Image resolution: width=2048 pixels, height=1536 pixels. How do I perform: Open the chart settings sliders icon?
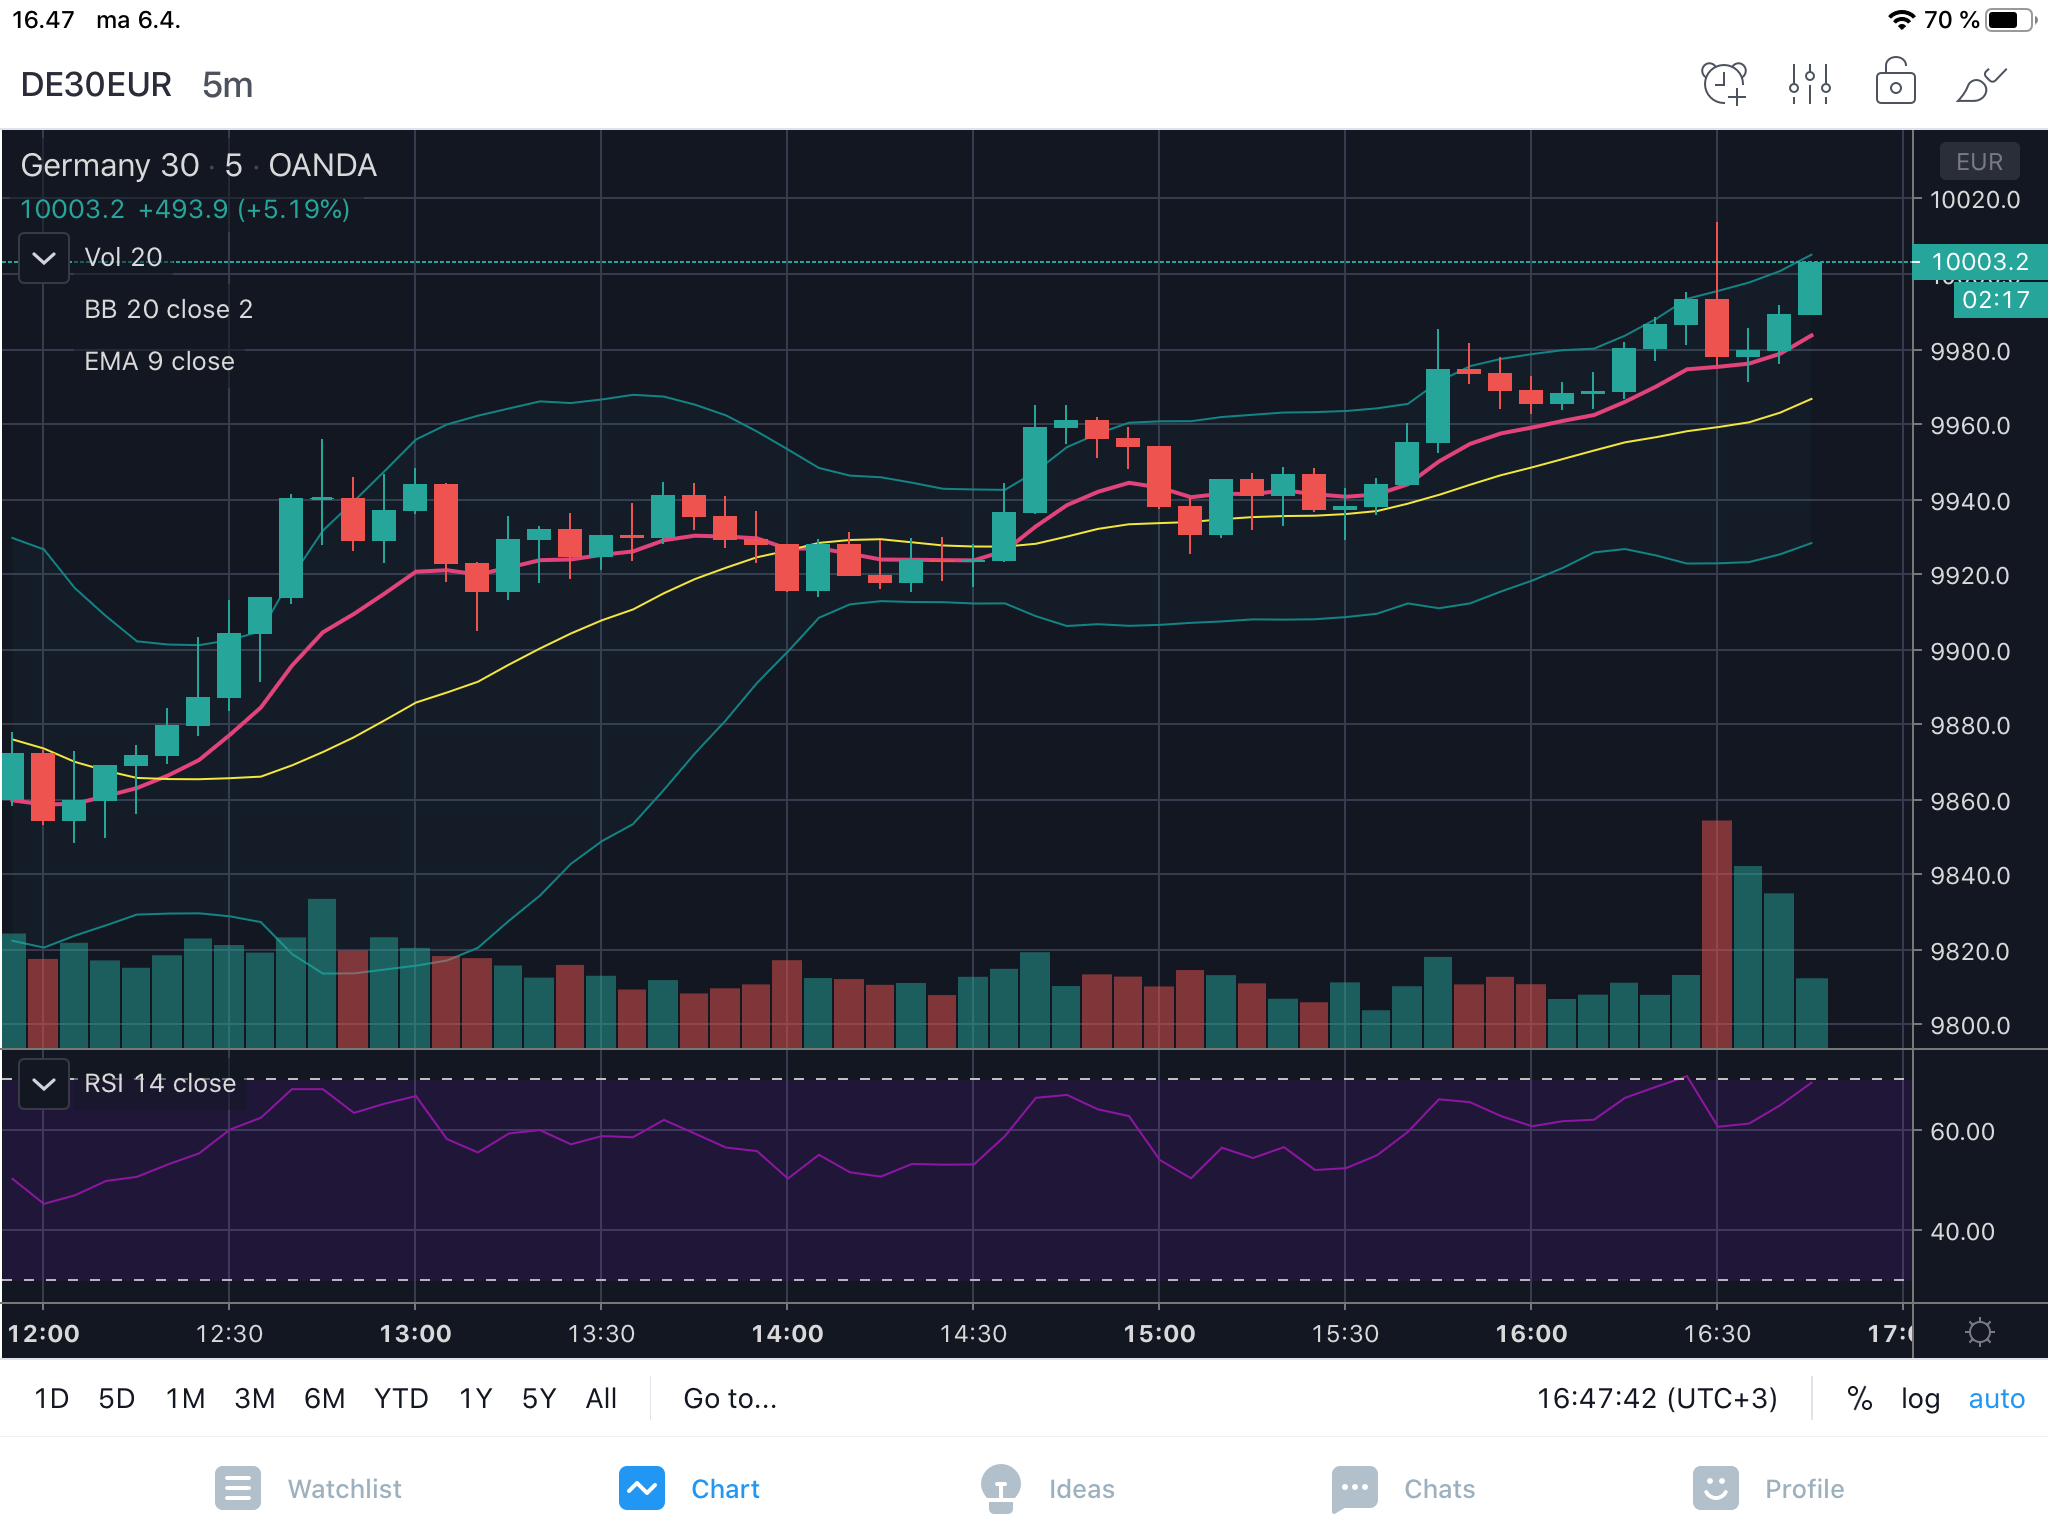point(1810,84)
